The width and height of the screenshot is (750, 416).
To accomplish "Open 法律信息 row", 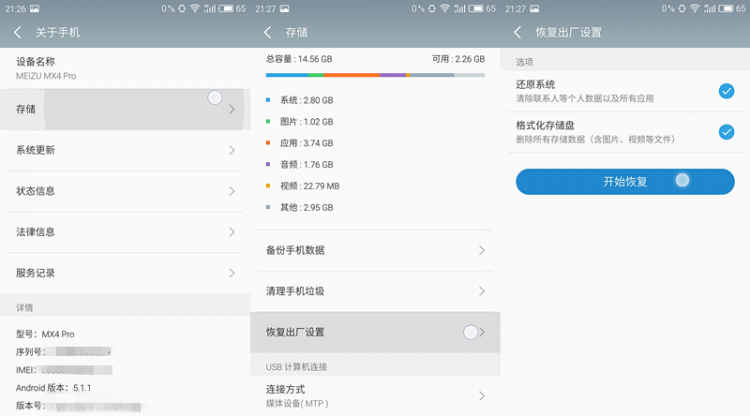I will pos(125,232).
